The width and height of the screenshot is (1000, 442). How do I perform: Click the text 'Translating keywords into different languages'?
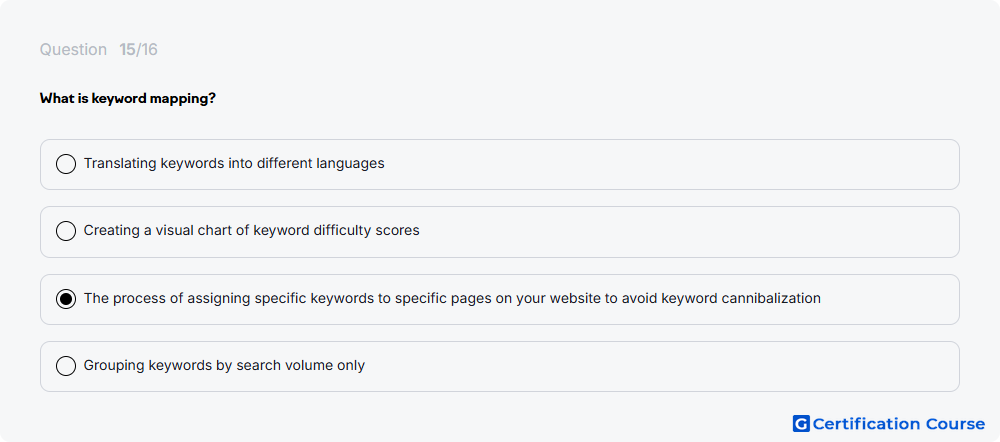coord(234,163)
